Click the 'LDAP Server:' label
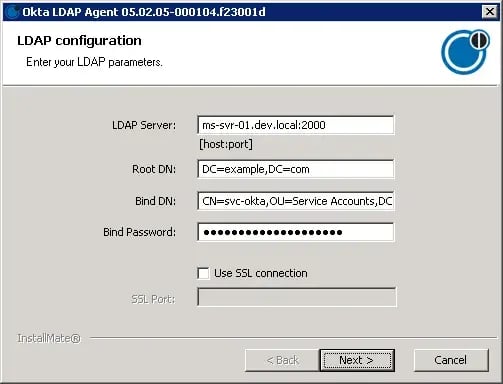Screen dimensions: 503x384 pyautogui.click(x=144, y=125)
